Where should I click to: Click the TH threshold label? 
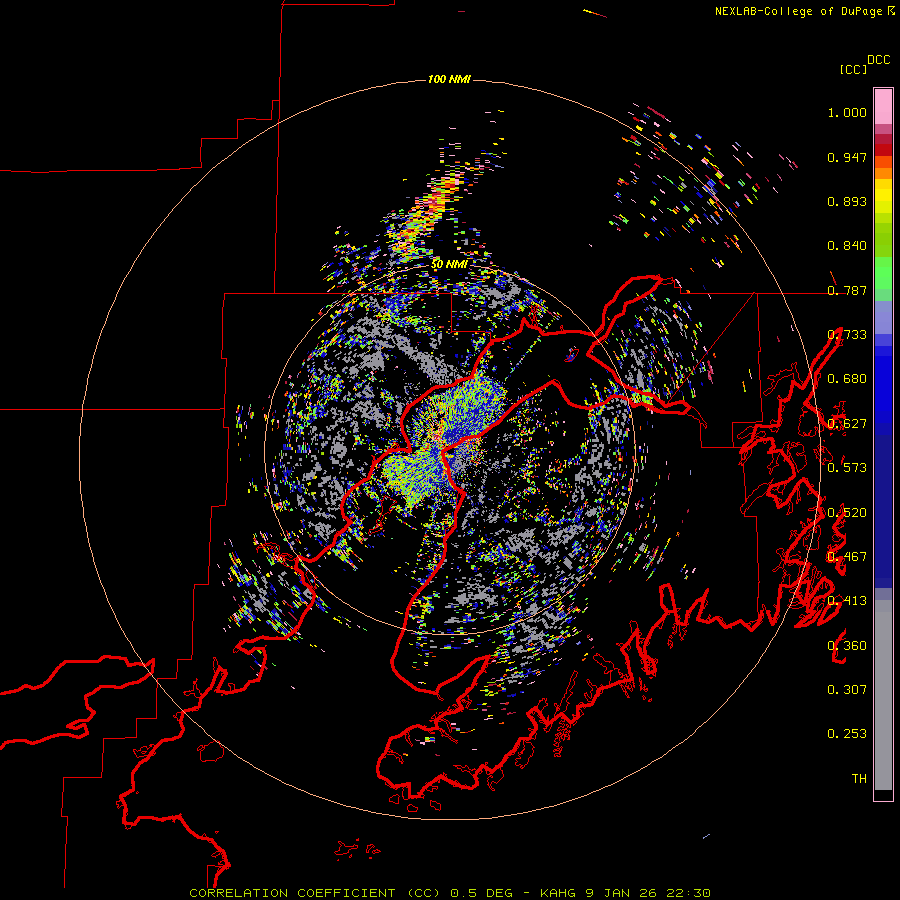(x=859, y=779)
